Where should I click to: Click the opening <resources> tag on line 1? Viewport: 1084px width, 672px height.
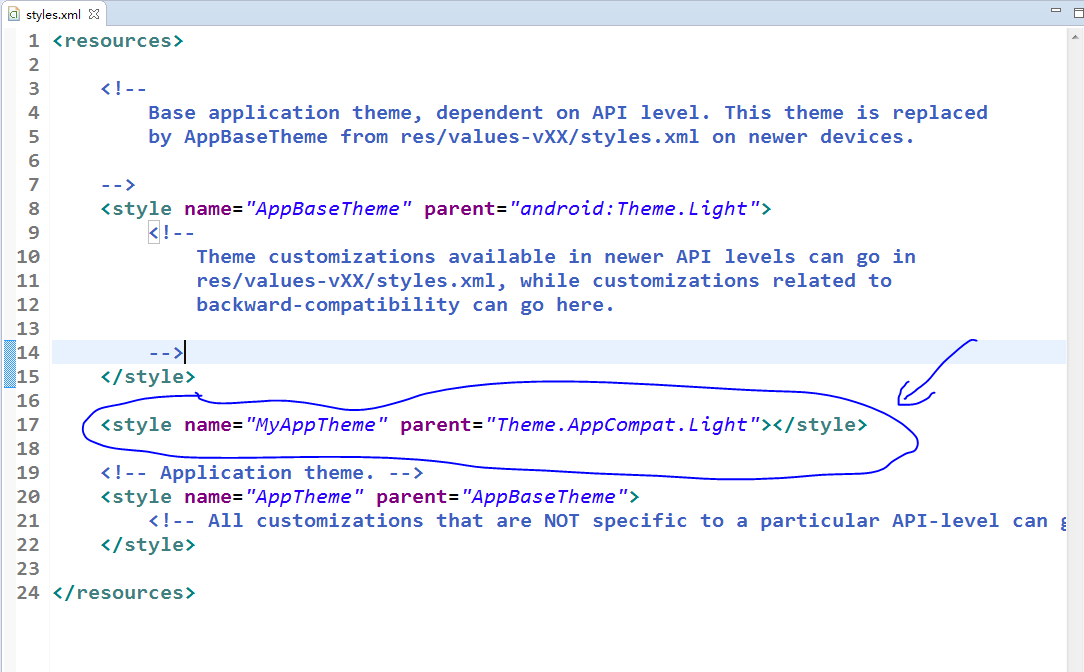(x=118, y=41)
